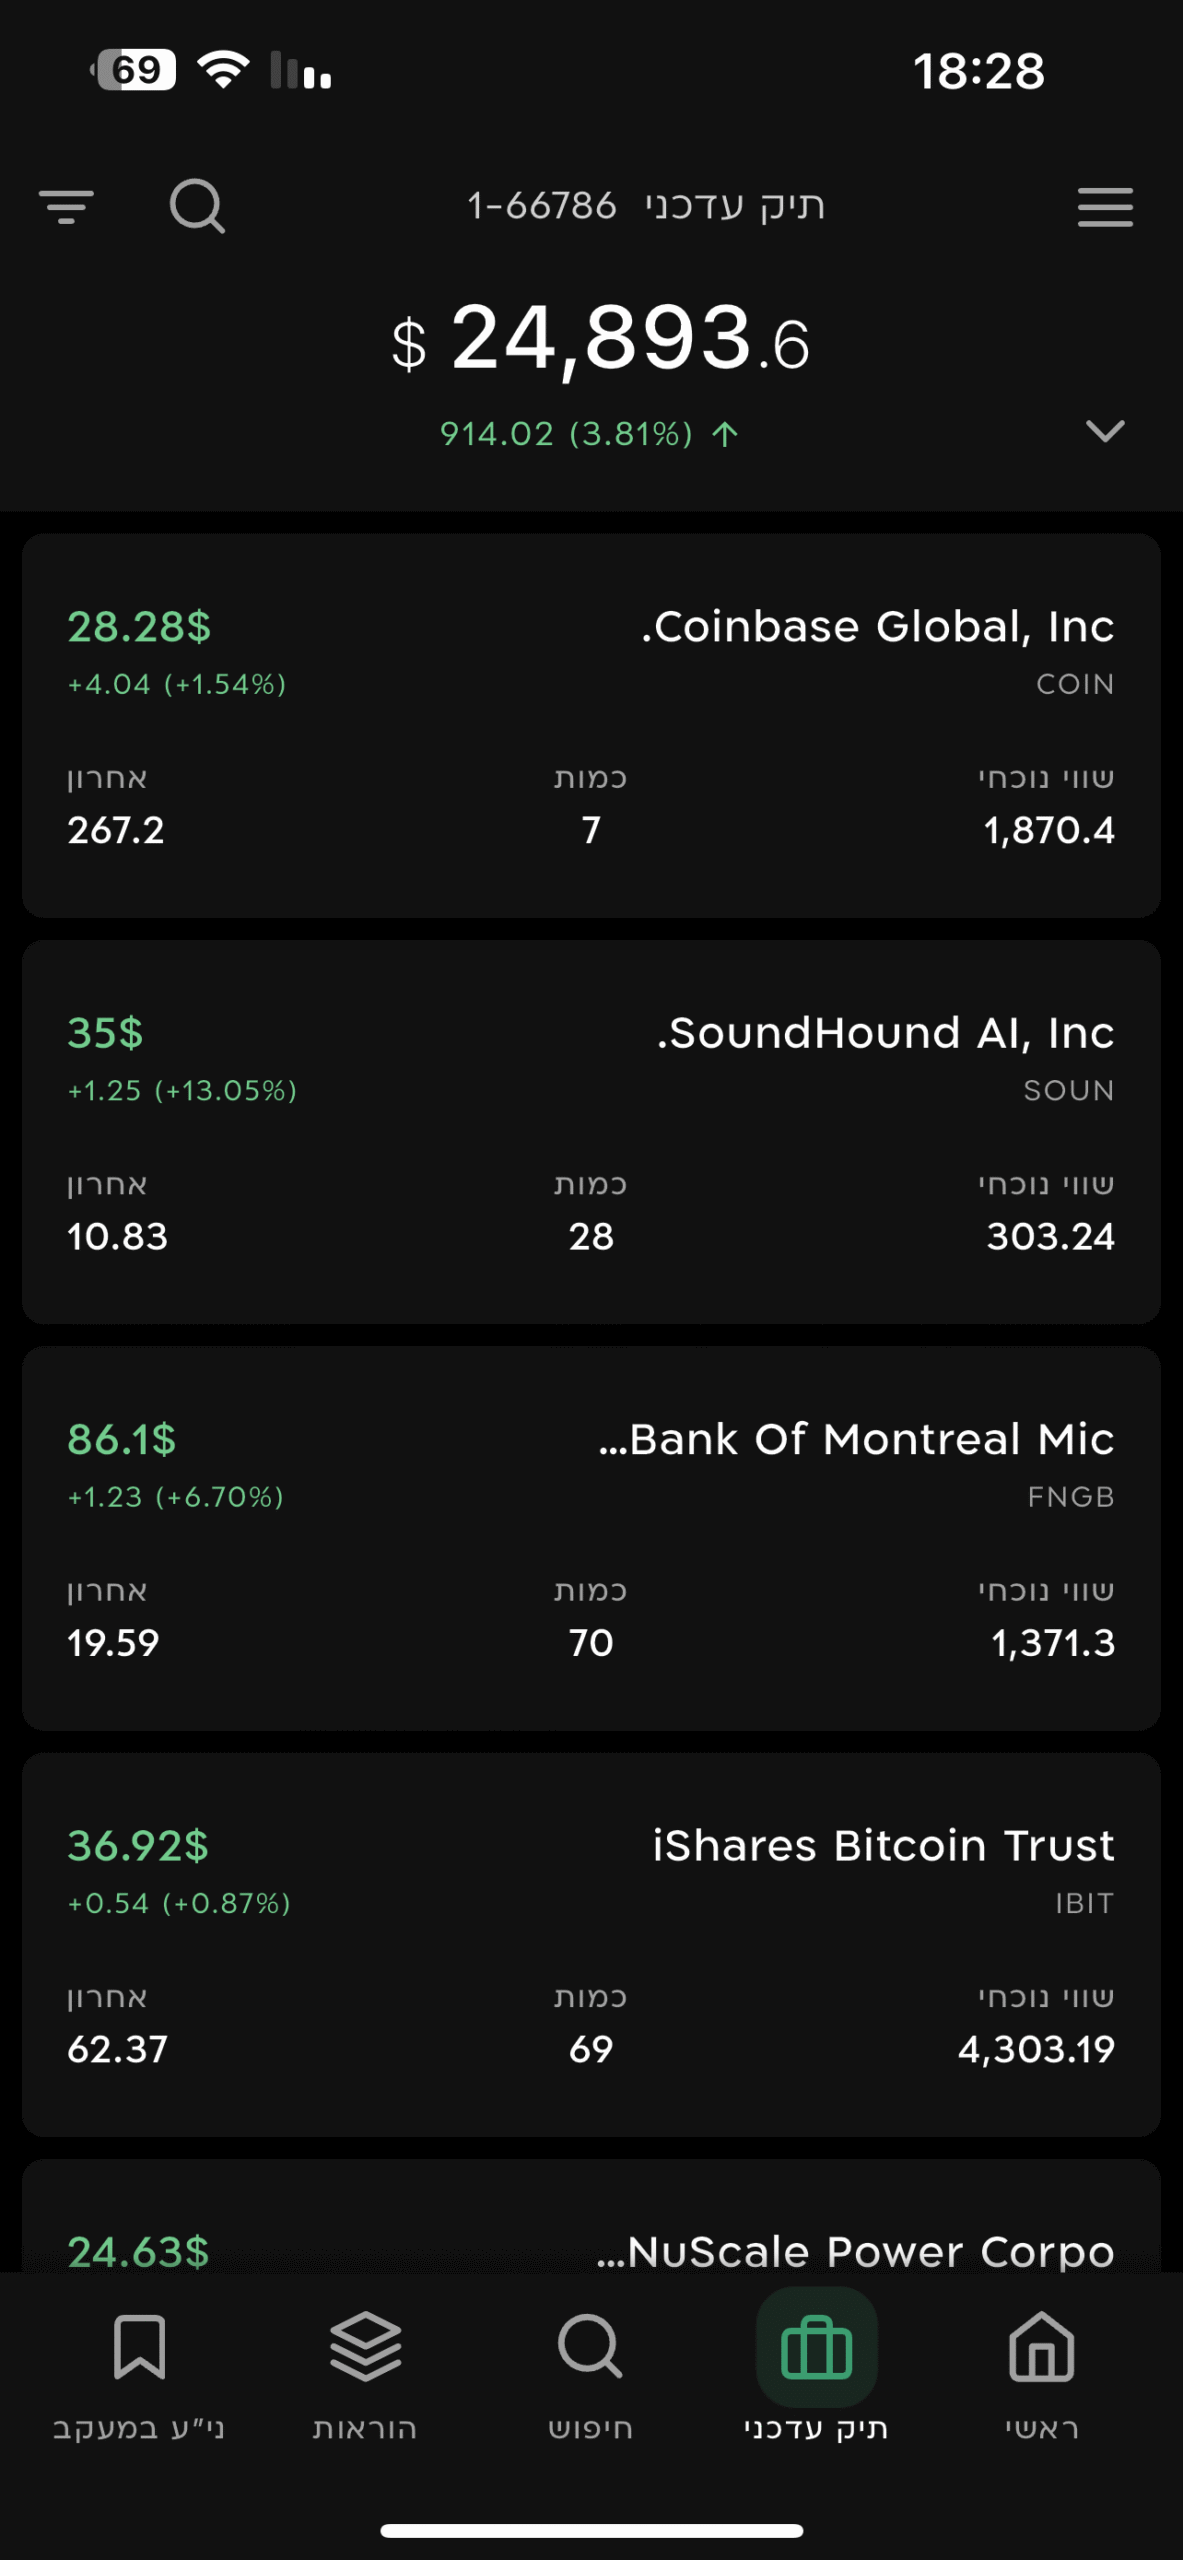Open the hamburger menu icon
The height and width of the screenshot is (2560, 1183).
point(1105,207)
